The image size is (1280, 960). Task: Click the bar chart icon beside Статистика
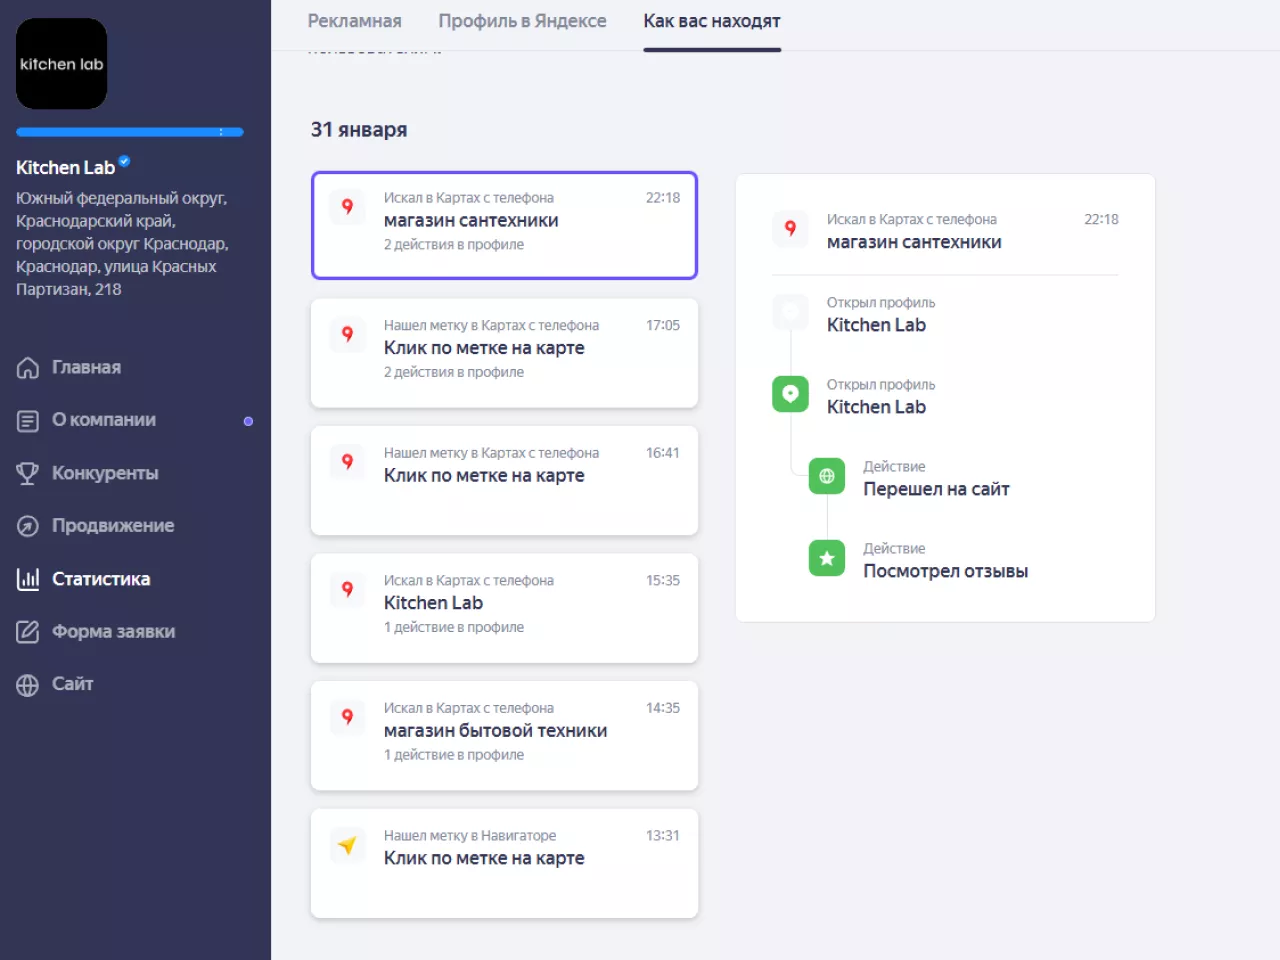pos(28,579)
